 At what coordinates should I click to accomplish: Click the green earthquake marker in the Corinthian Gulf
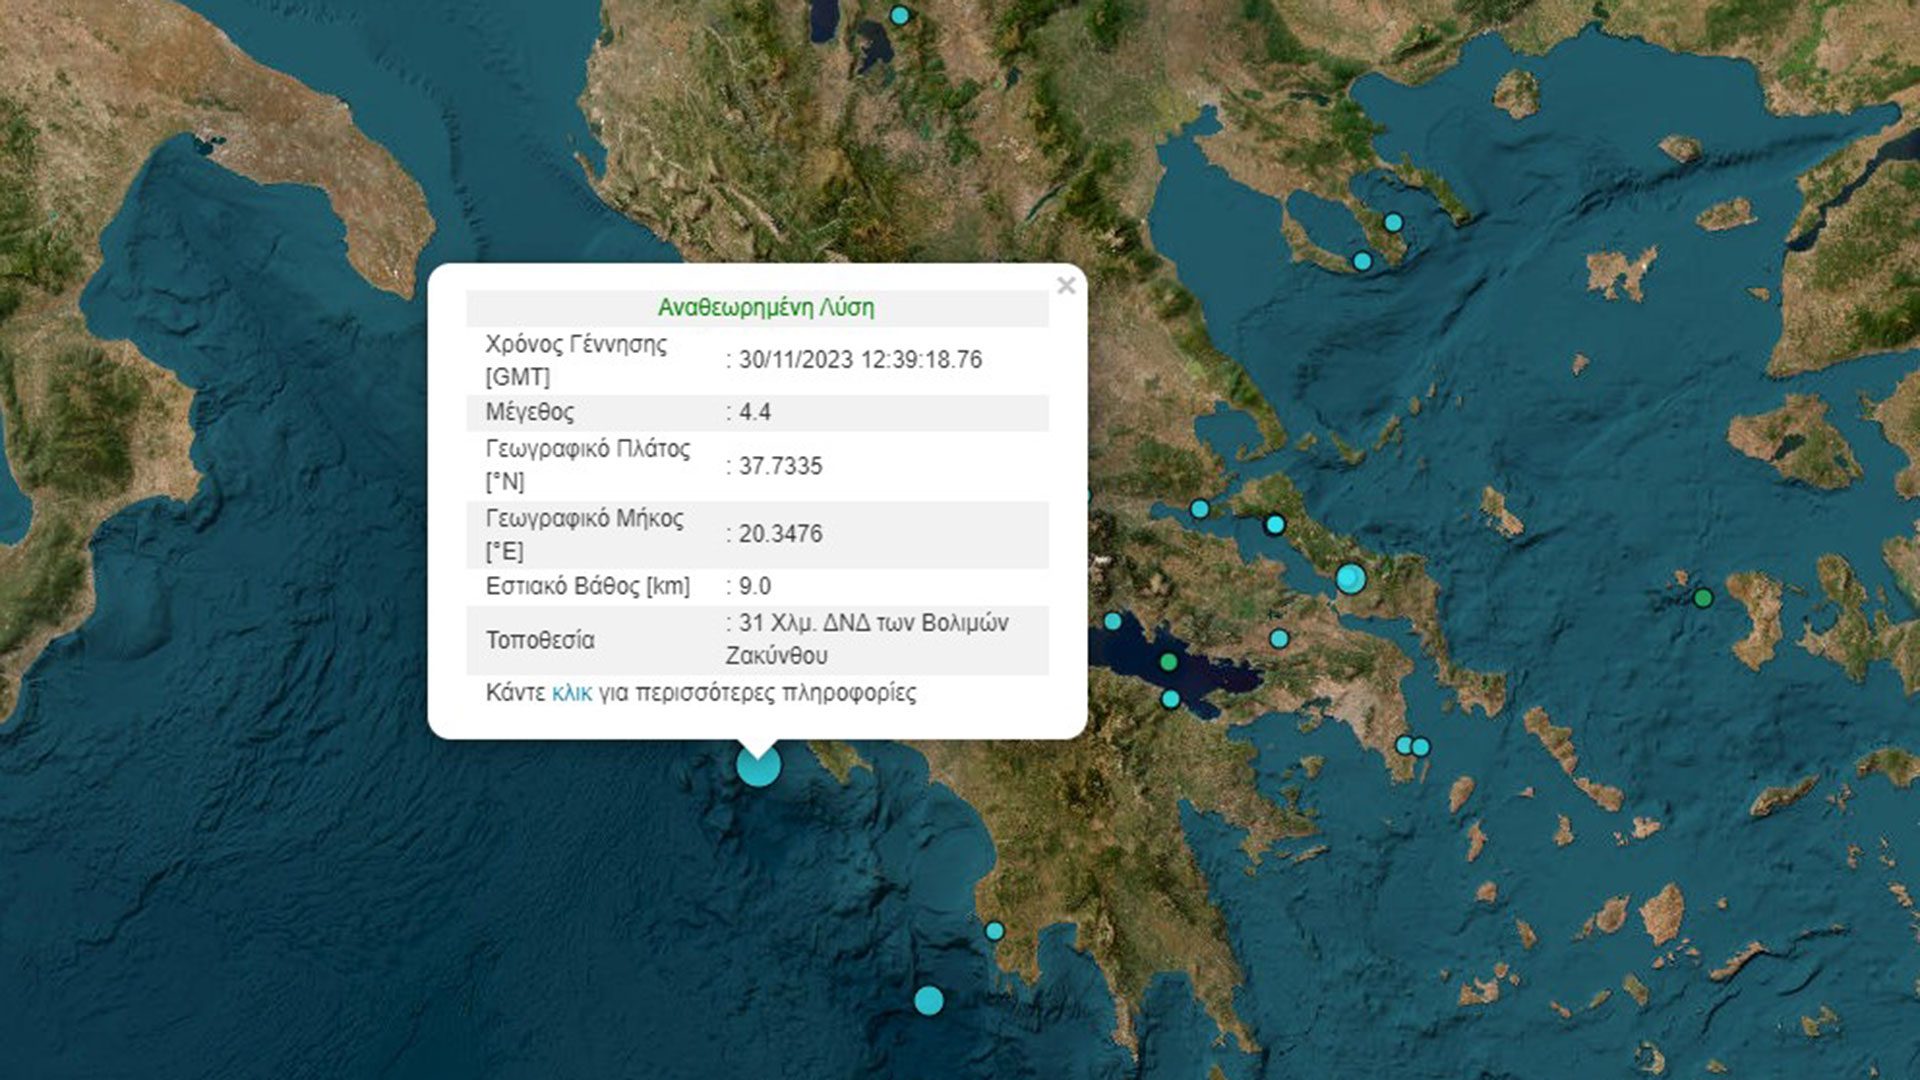[x=1168, y=662]
